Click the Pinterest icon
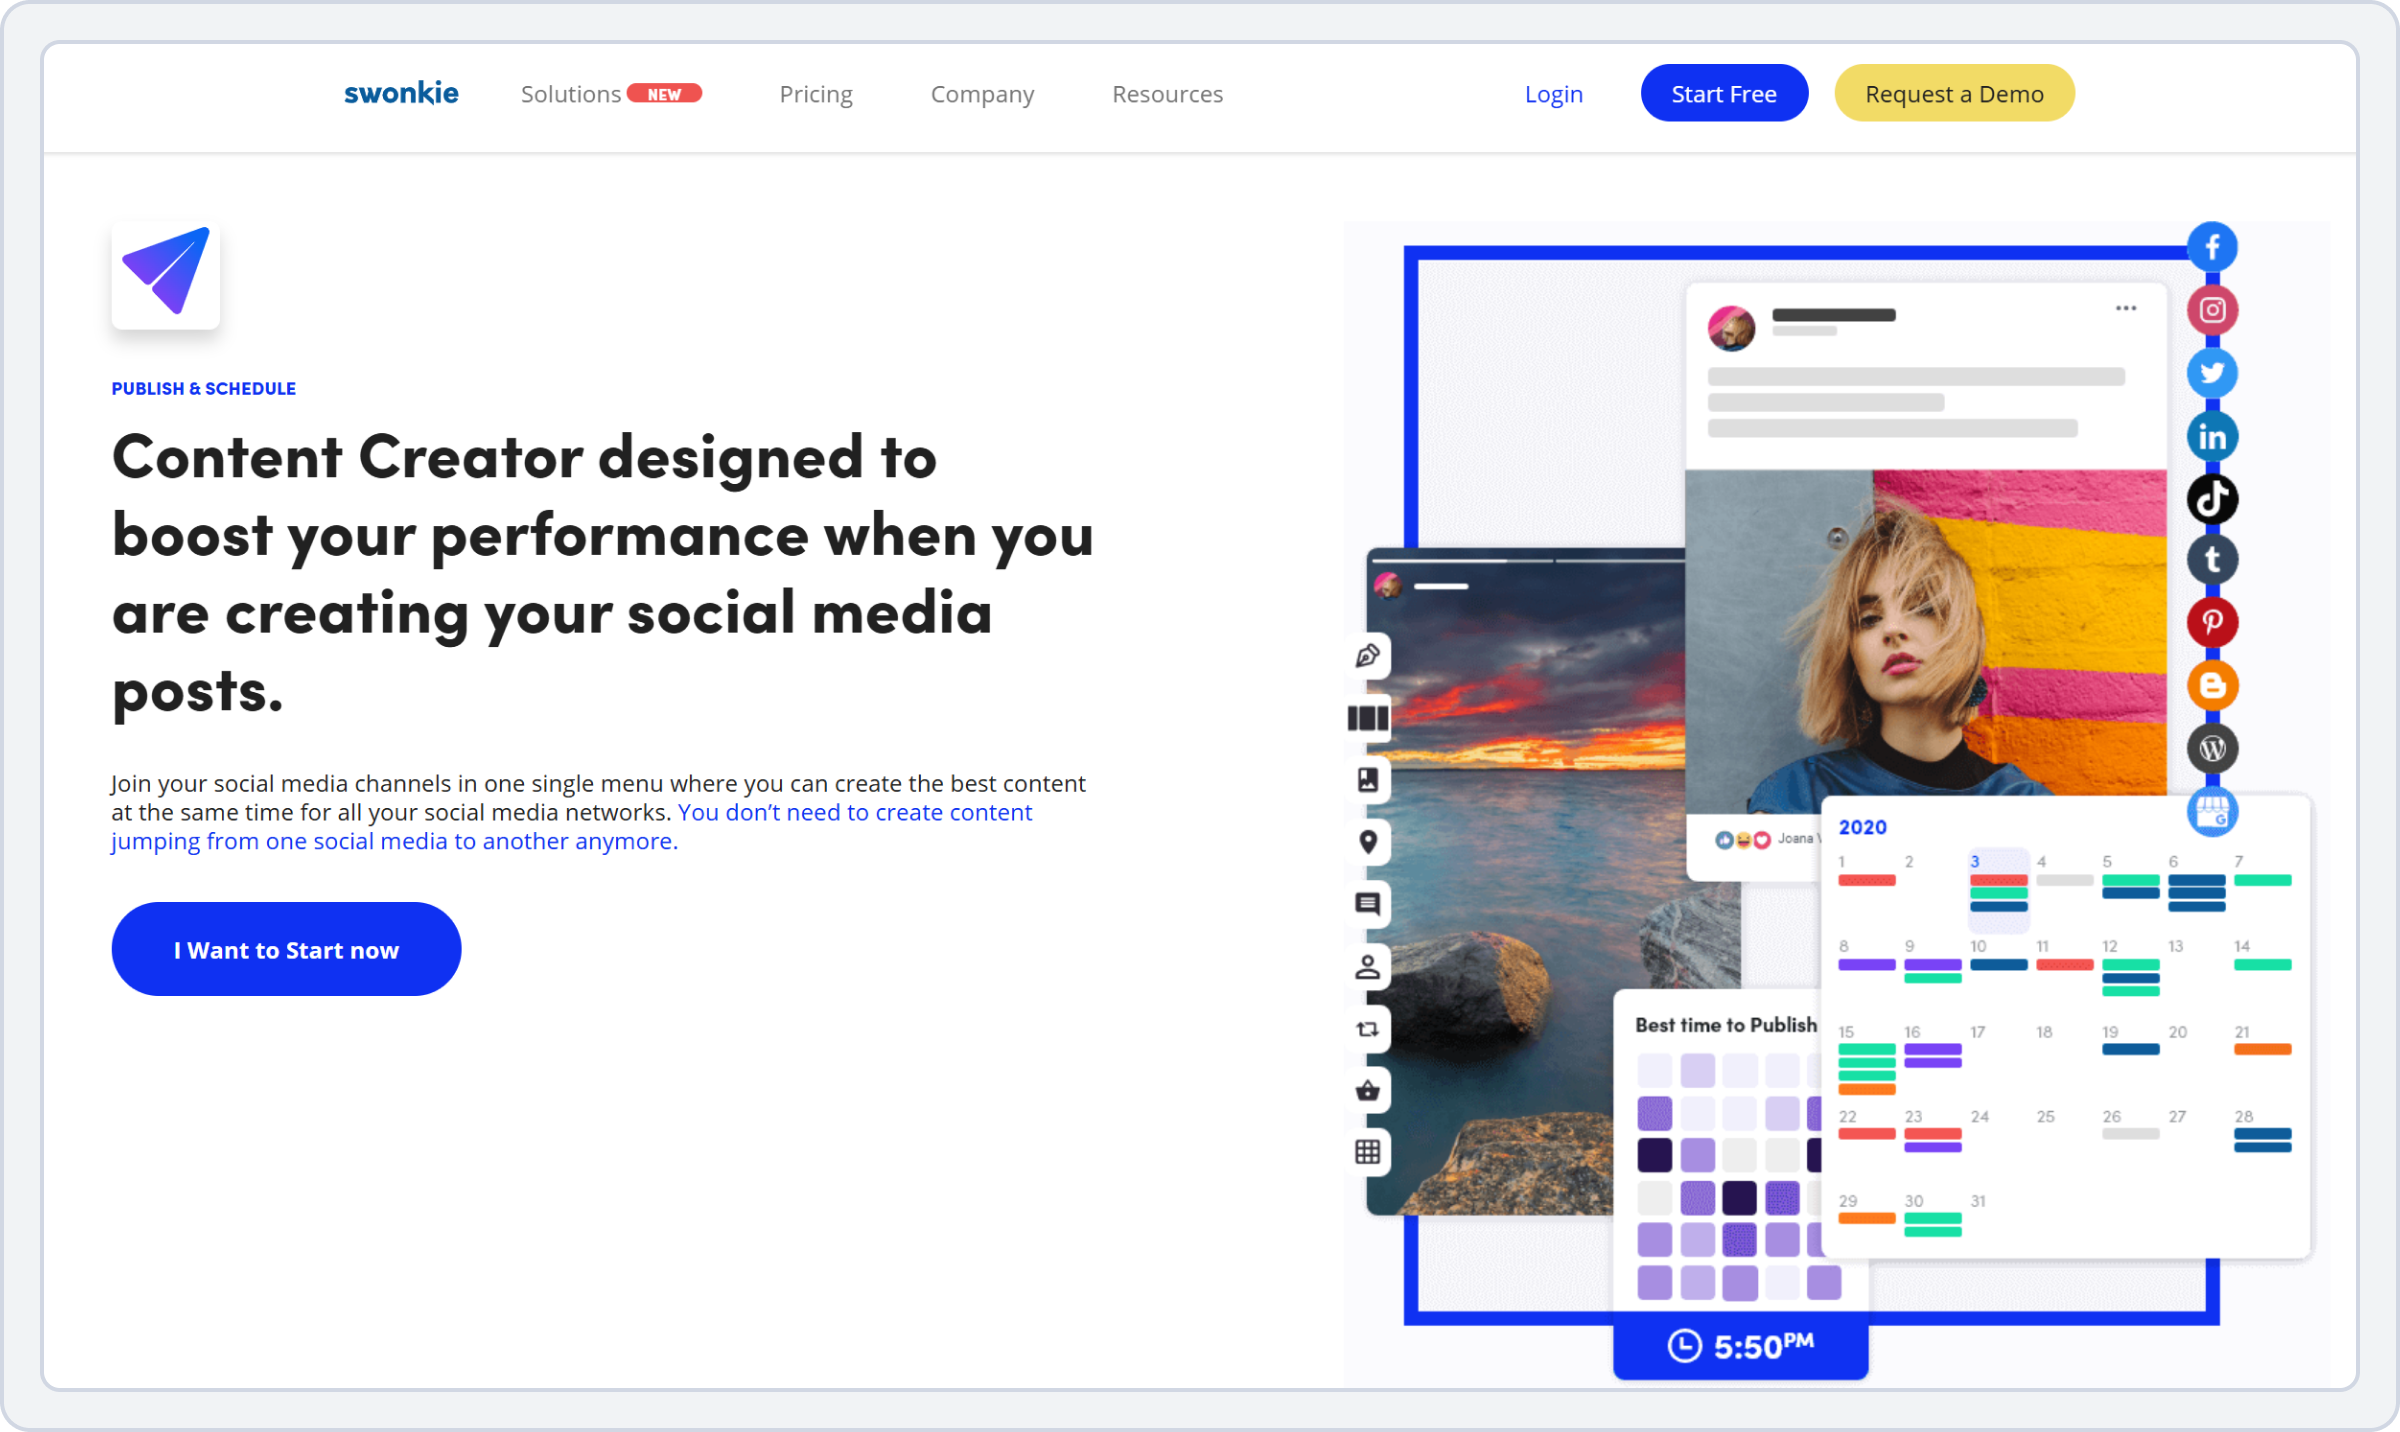Screen dimensions: 2400x1432 (2212, 622)
